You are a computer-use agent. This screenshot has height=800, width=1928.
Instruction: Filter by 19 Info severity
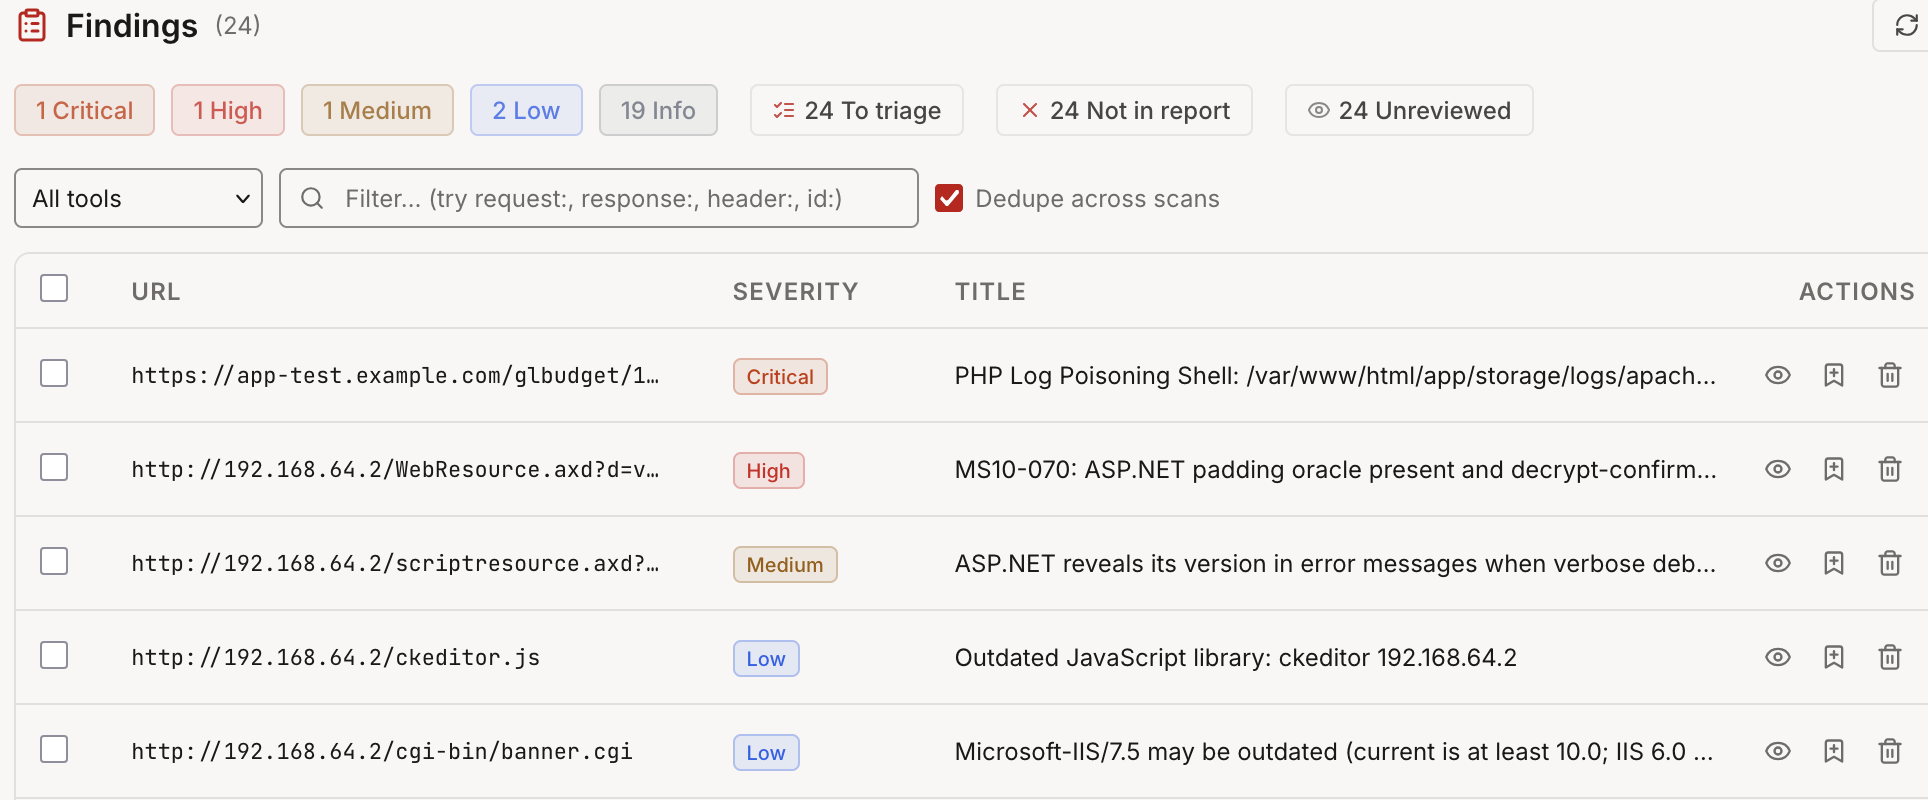[x=658, y=110]
